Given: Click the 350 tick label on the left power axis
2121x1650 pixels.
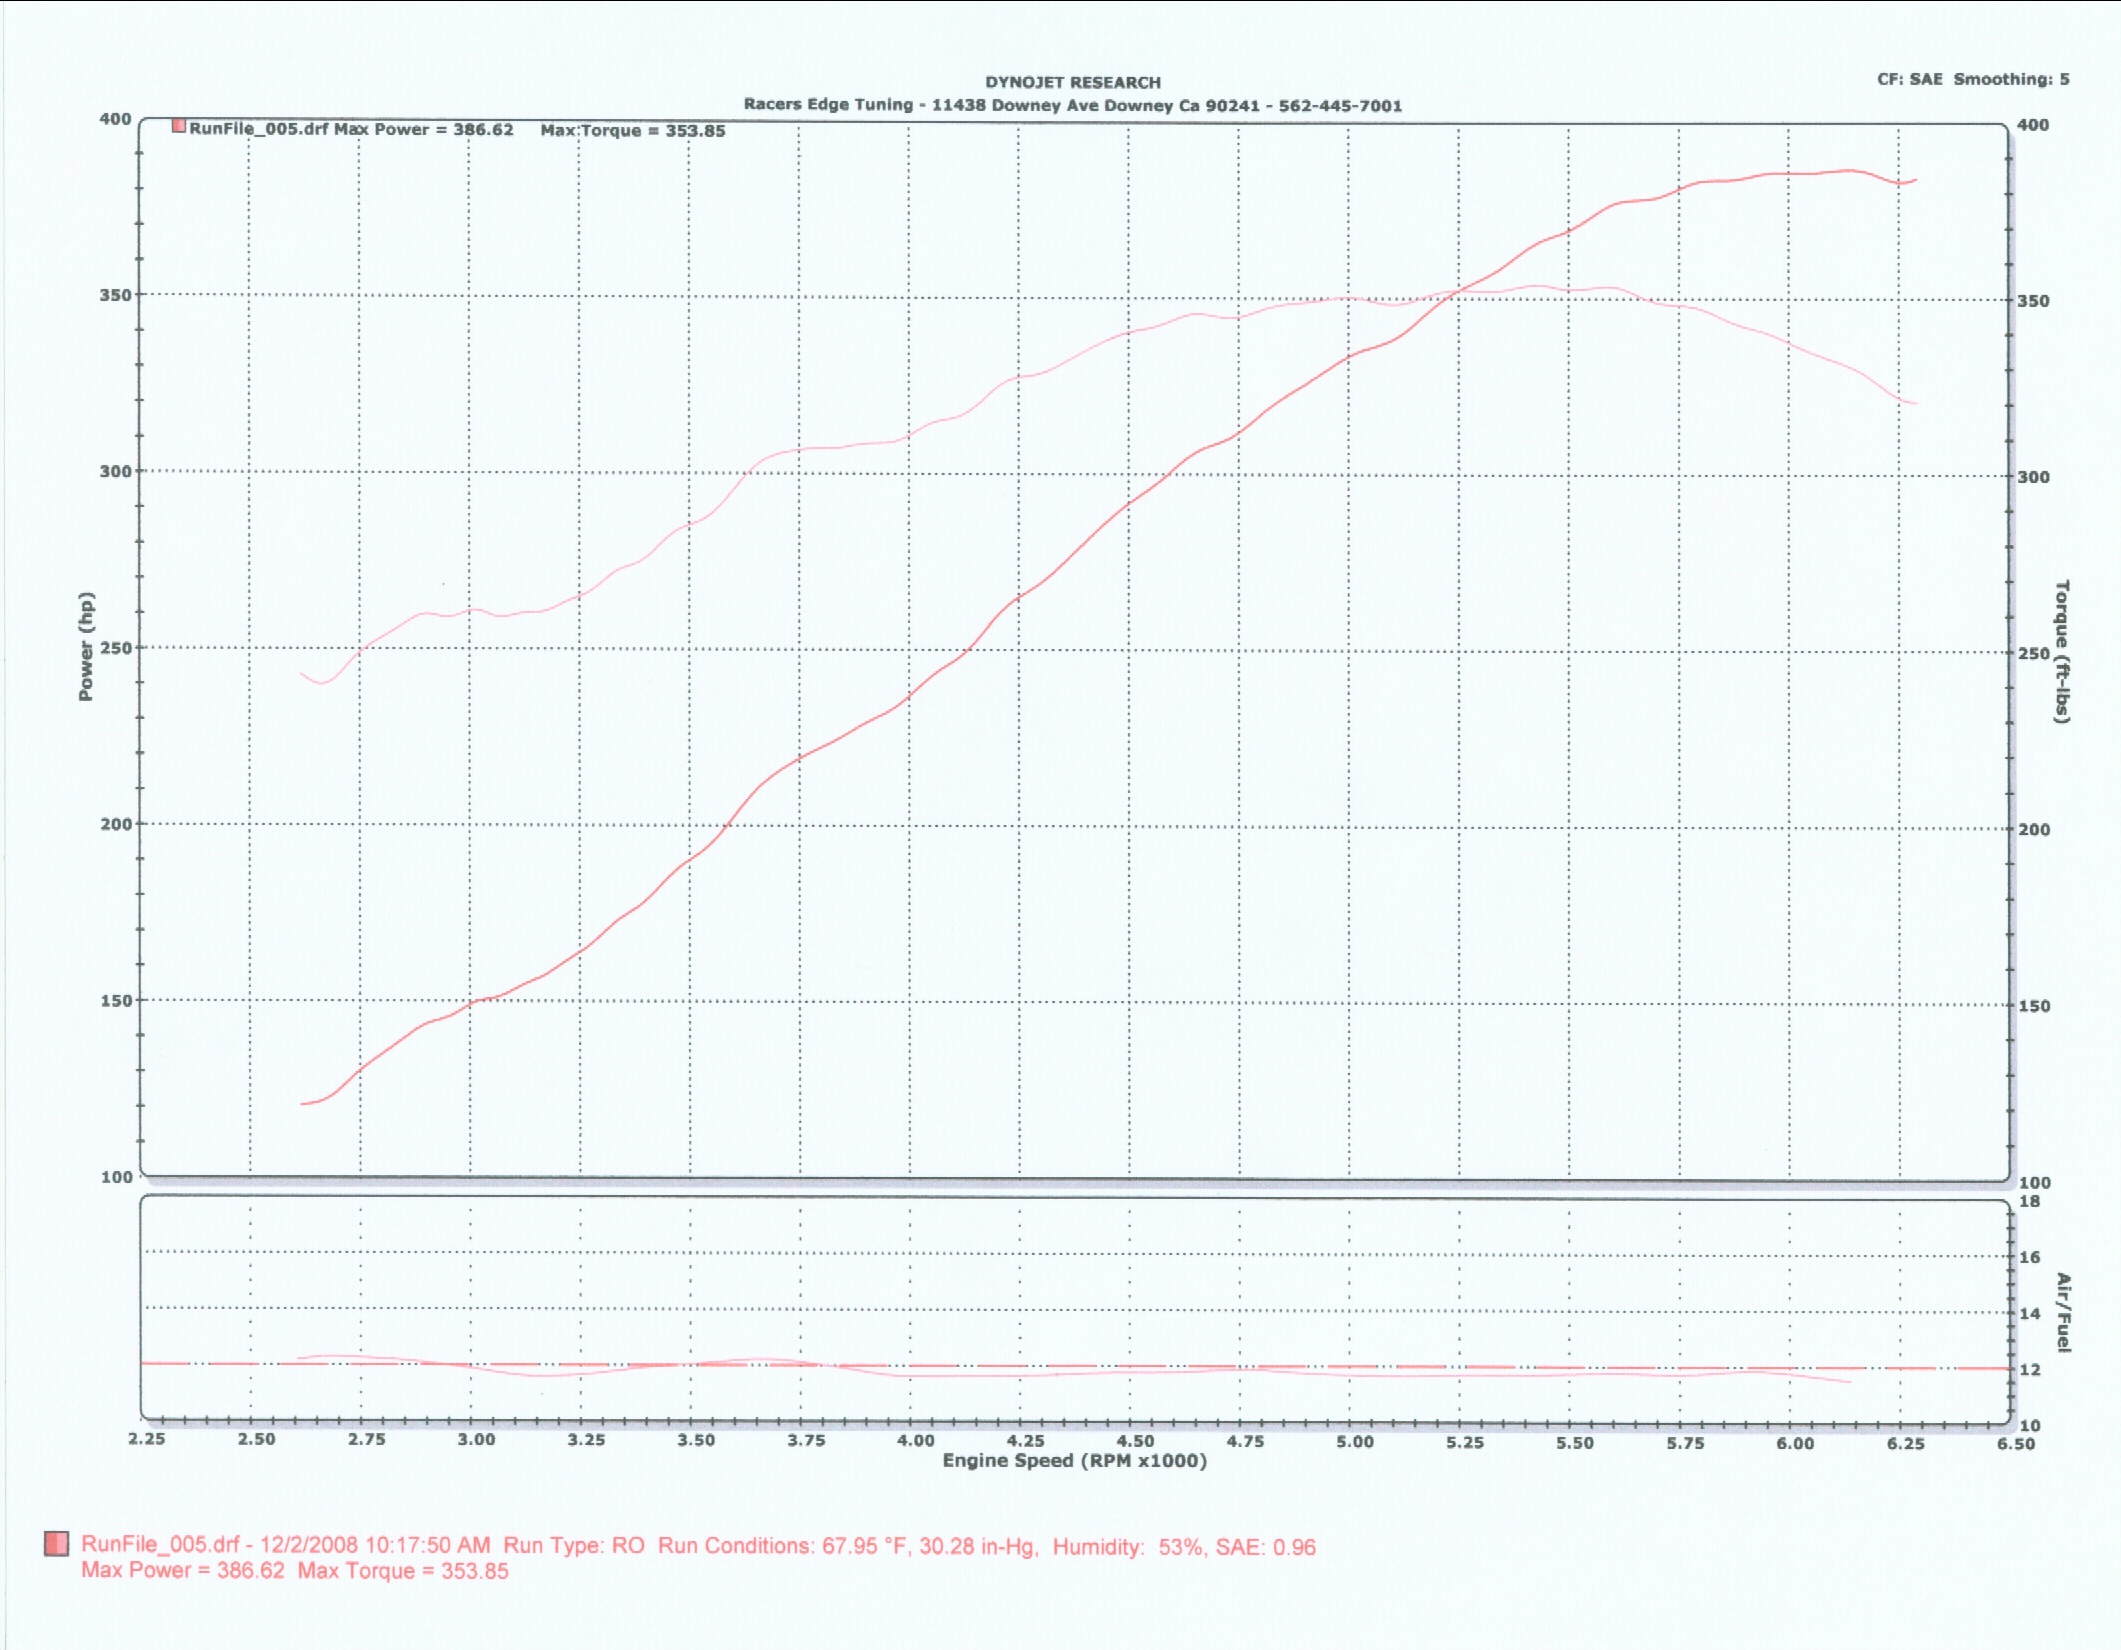Looking at the screenshot, I should pyautogui.click(x=115, y=295).
